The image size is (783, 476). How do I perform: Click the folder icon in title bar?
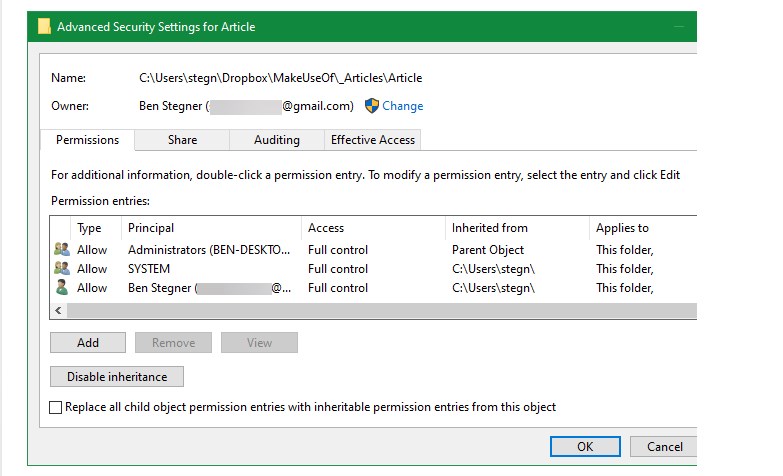click(44, 26)
